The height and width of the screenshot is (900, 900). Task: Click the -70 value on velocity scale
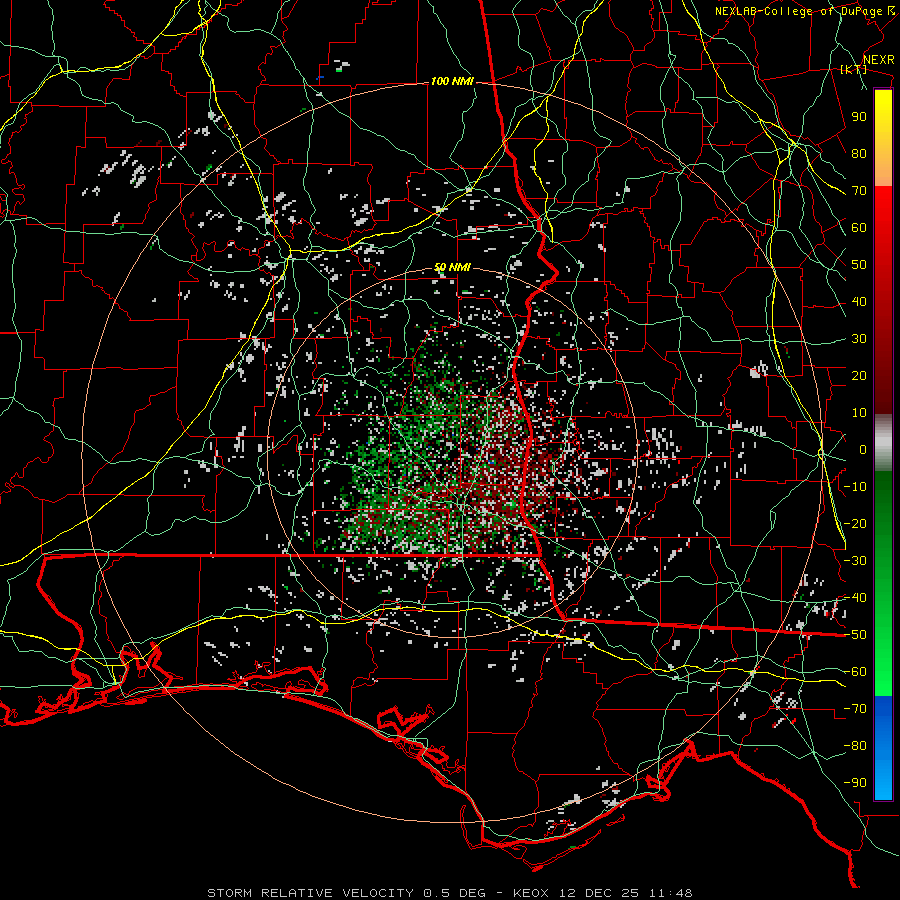point(855,709)
